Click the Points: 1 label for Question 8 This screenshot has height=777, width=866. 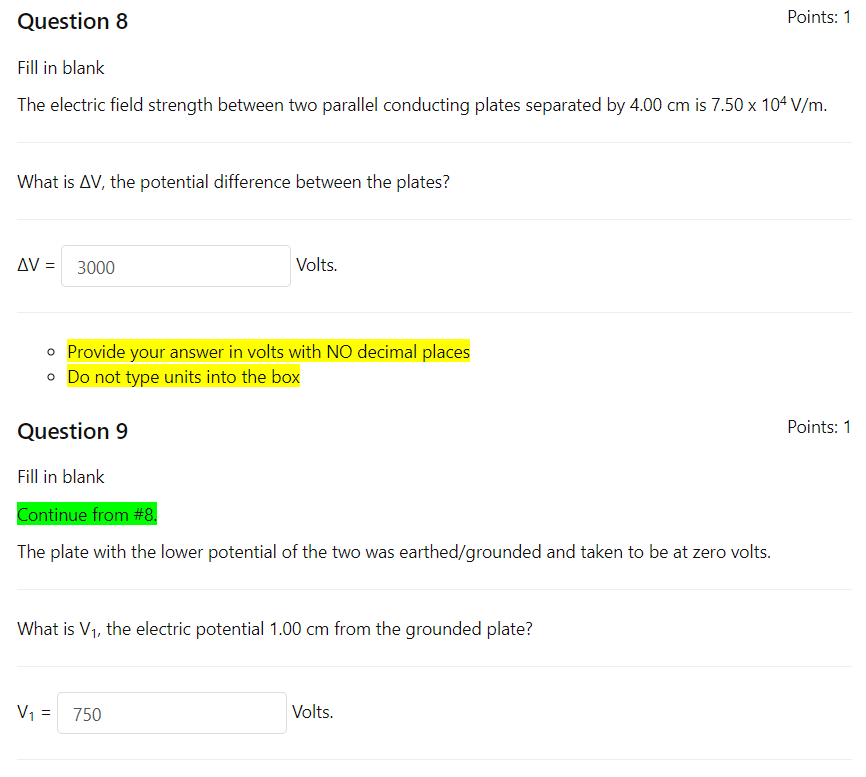coord(819,16)
